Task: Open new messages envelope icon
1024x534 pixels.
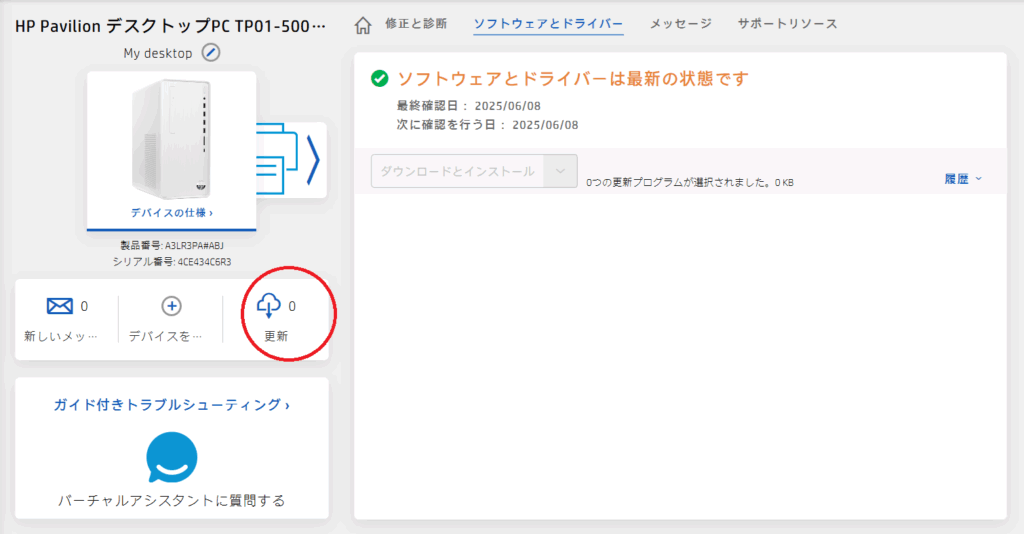Action: (59, 306)
